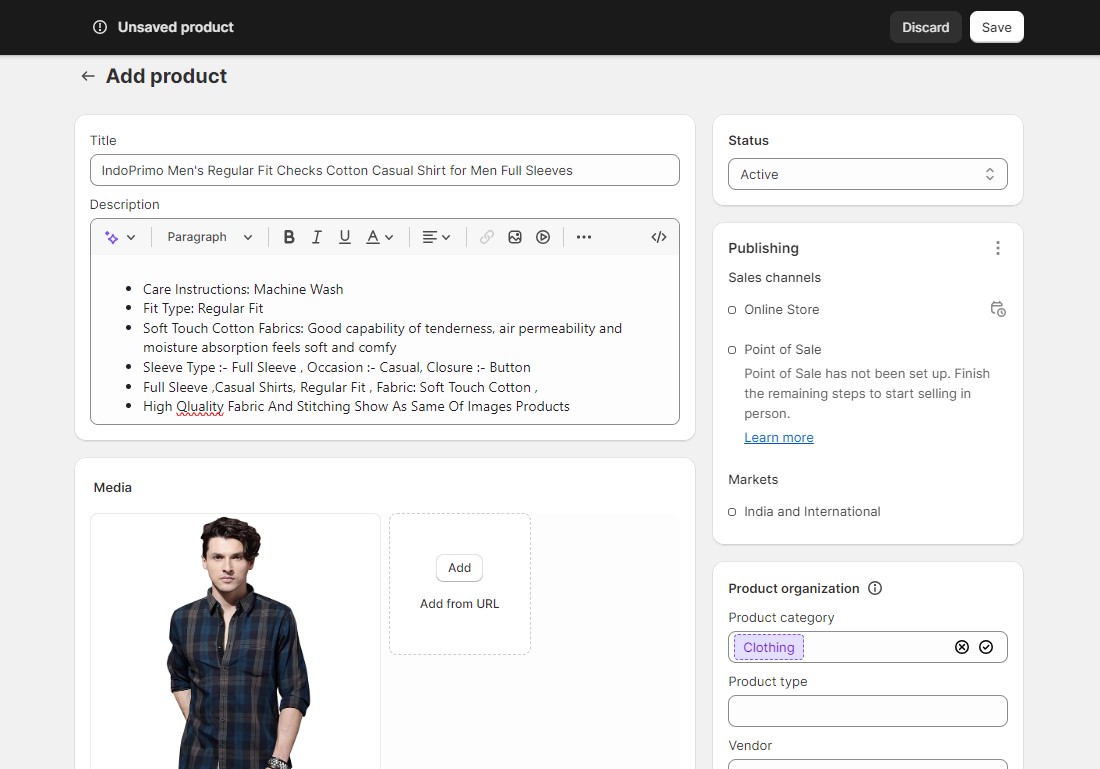The width and height of the screenshot is (1100, 769).
Task: Save the unsaved product
Action: click(x=996, y=27)
